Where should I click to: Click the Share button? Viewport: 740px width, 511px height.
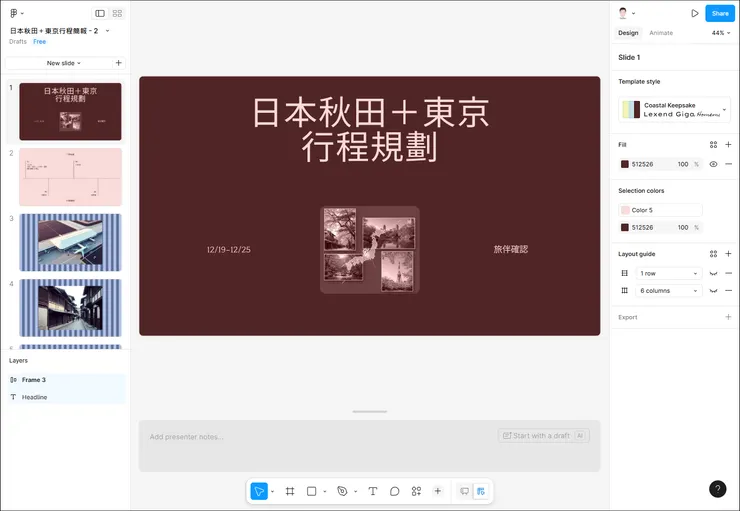720,13
